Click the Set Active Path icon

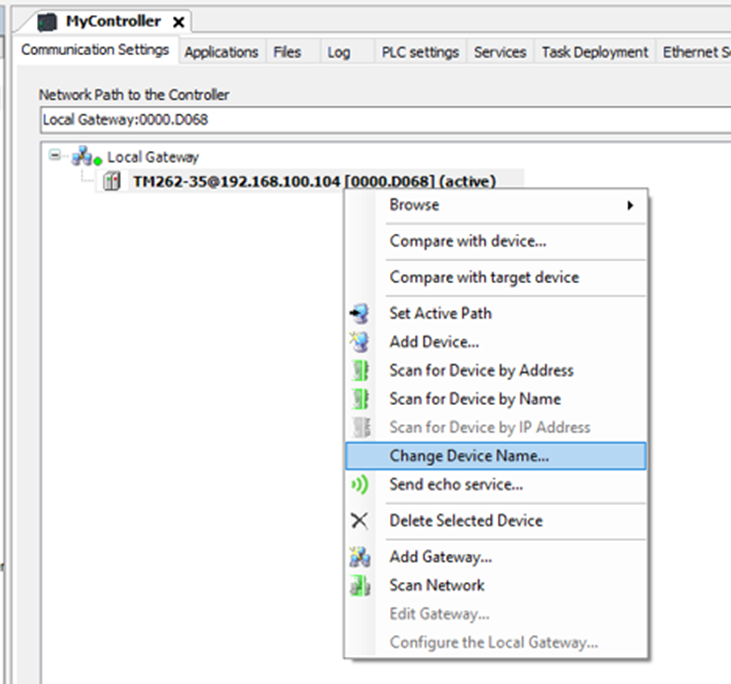coord(359,313)
